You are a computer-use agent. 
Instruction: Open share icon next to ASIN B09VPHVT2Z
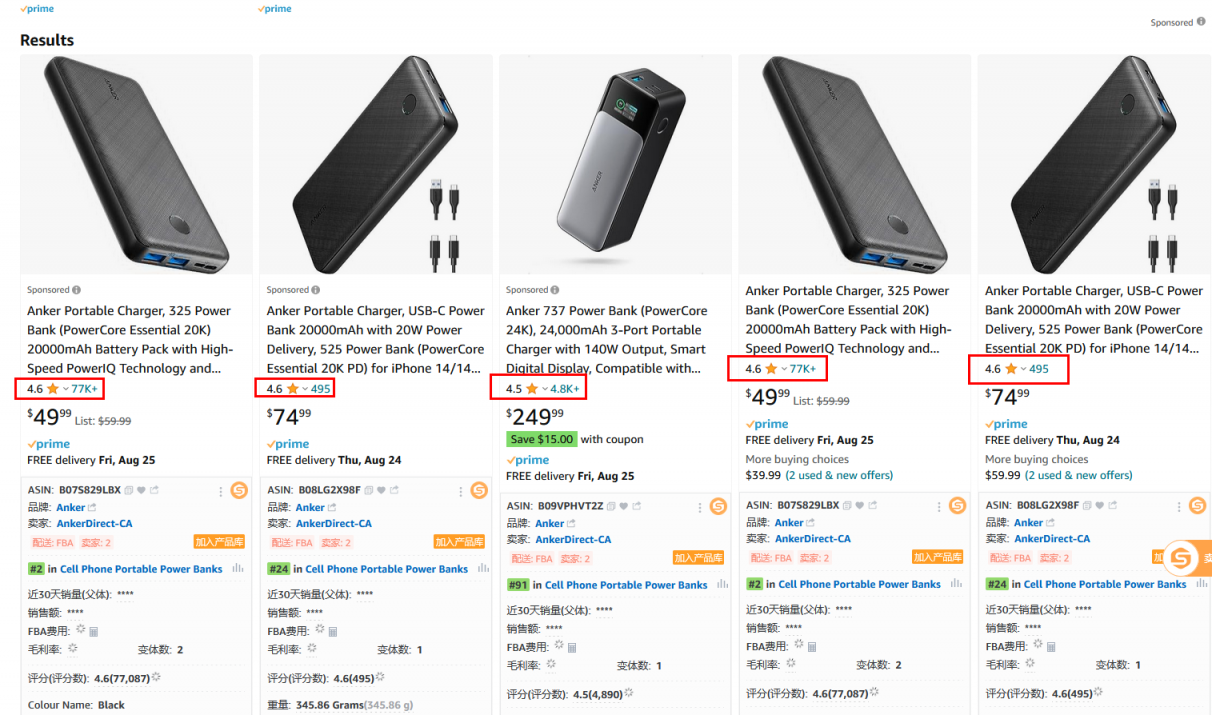click(635, 506)
